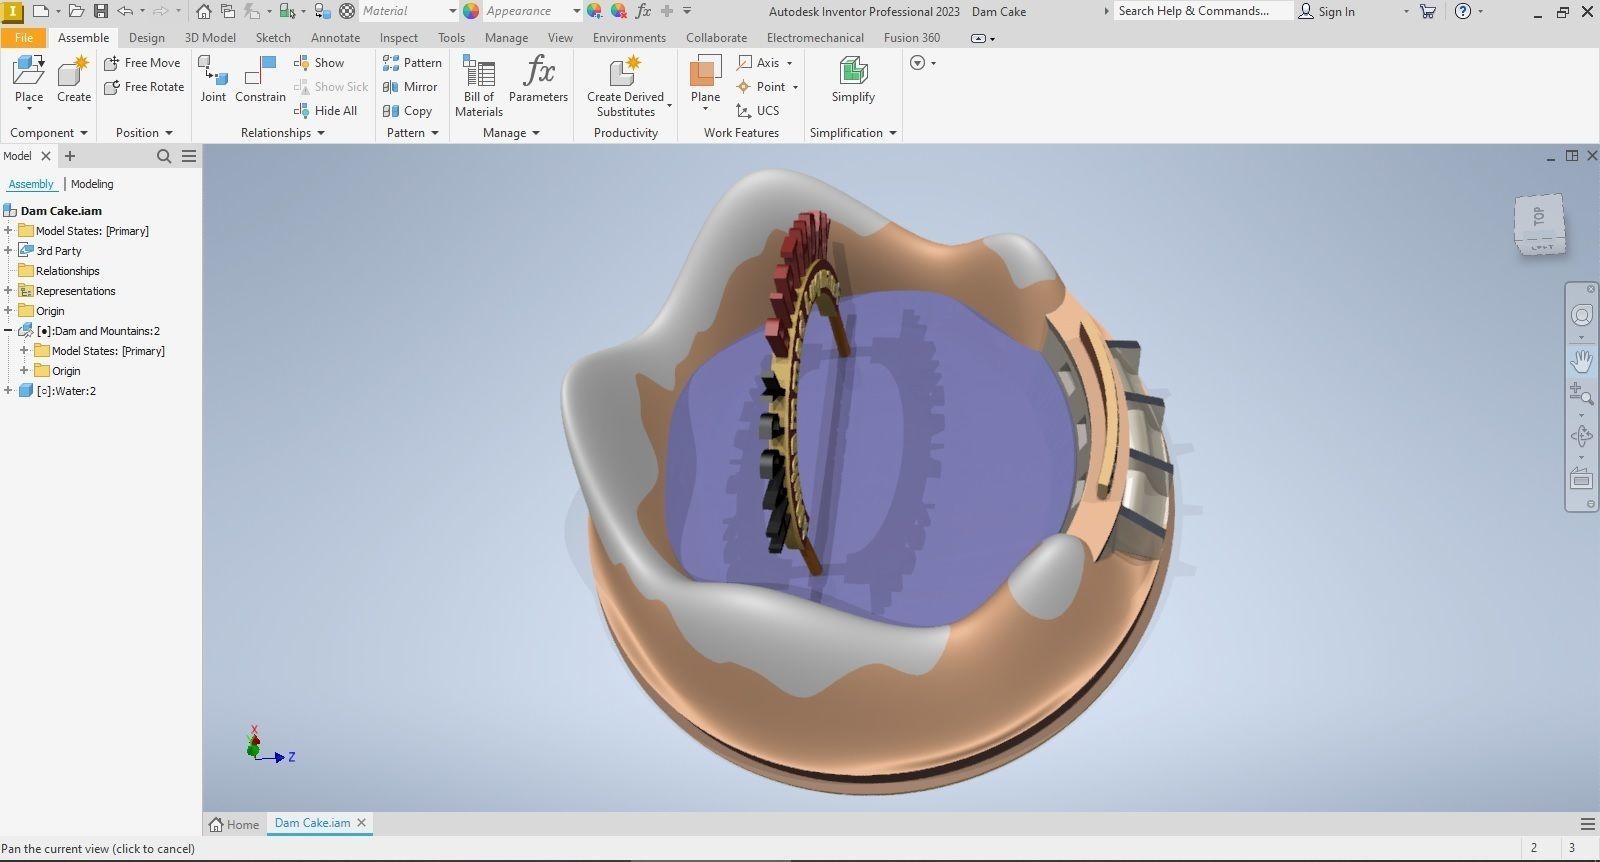Click the Look At tool in navigation bar
The height and width of the screenshot is (862, 1600).
point(1581,479)
